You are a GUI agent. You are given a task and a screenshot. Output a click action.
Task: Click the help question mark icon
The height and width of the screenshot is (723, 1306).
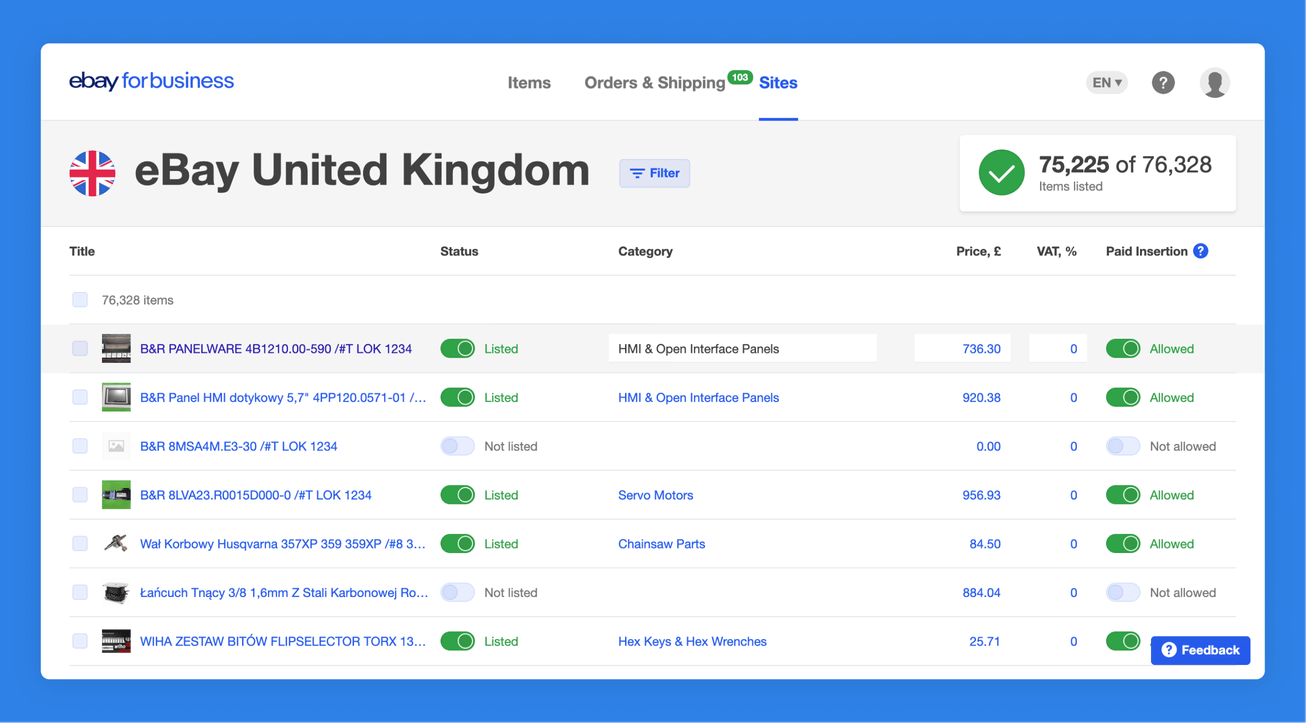[1163, 83]
